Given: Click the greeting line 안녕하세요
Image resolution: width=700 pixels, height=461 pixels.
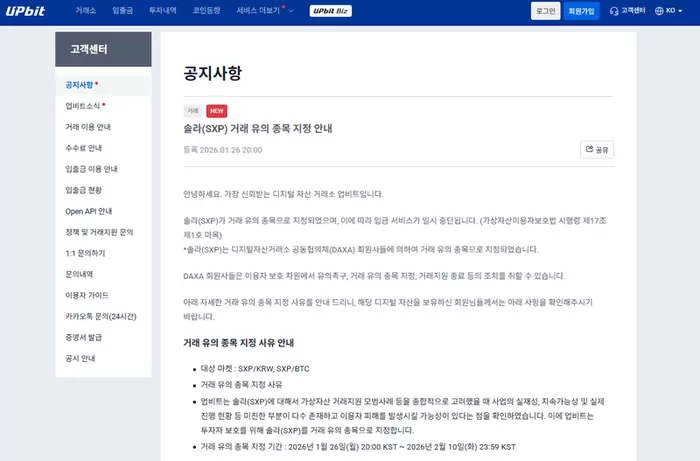Looking at the screenshot, I should [283, 194].
